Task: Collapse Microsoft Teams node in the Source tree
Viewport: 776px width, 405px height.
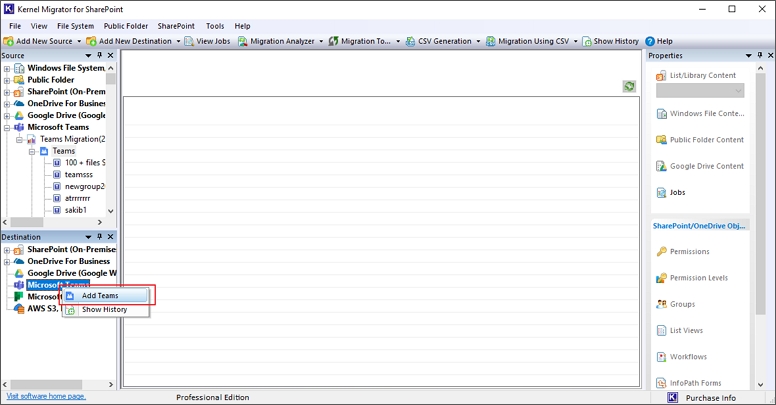Action: coord(7,128)
